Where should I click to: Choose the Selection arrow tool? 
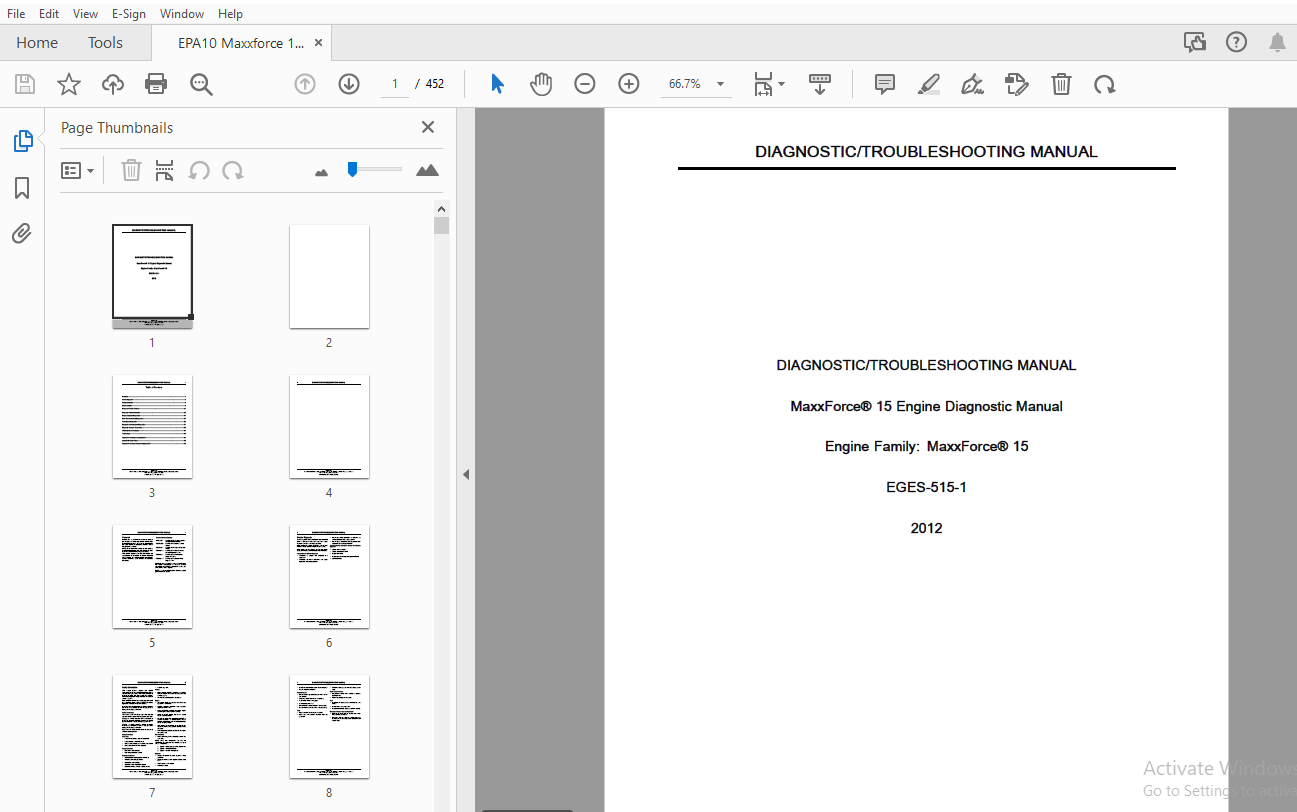[497, 84]
